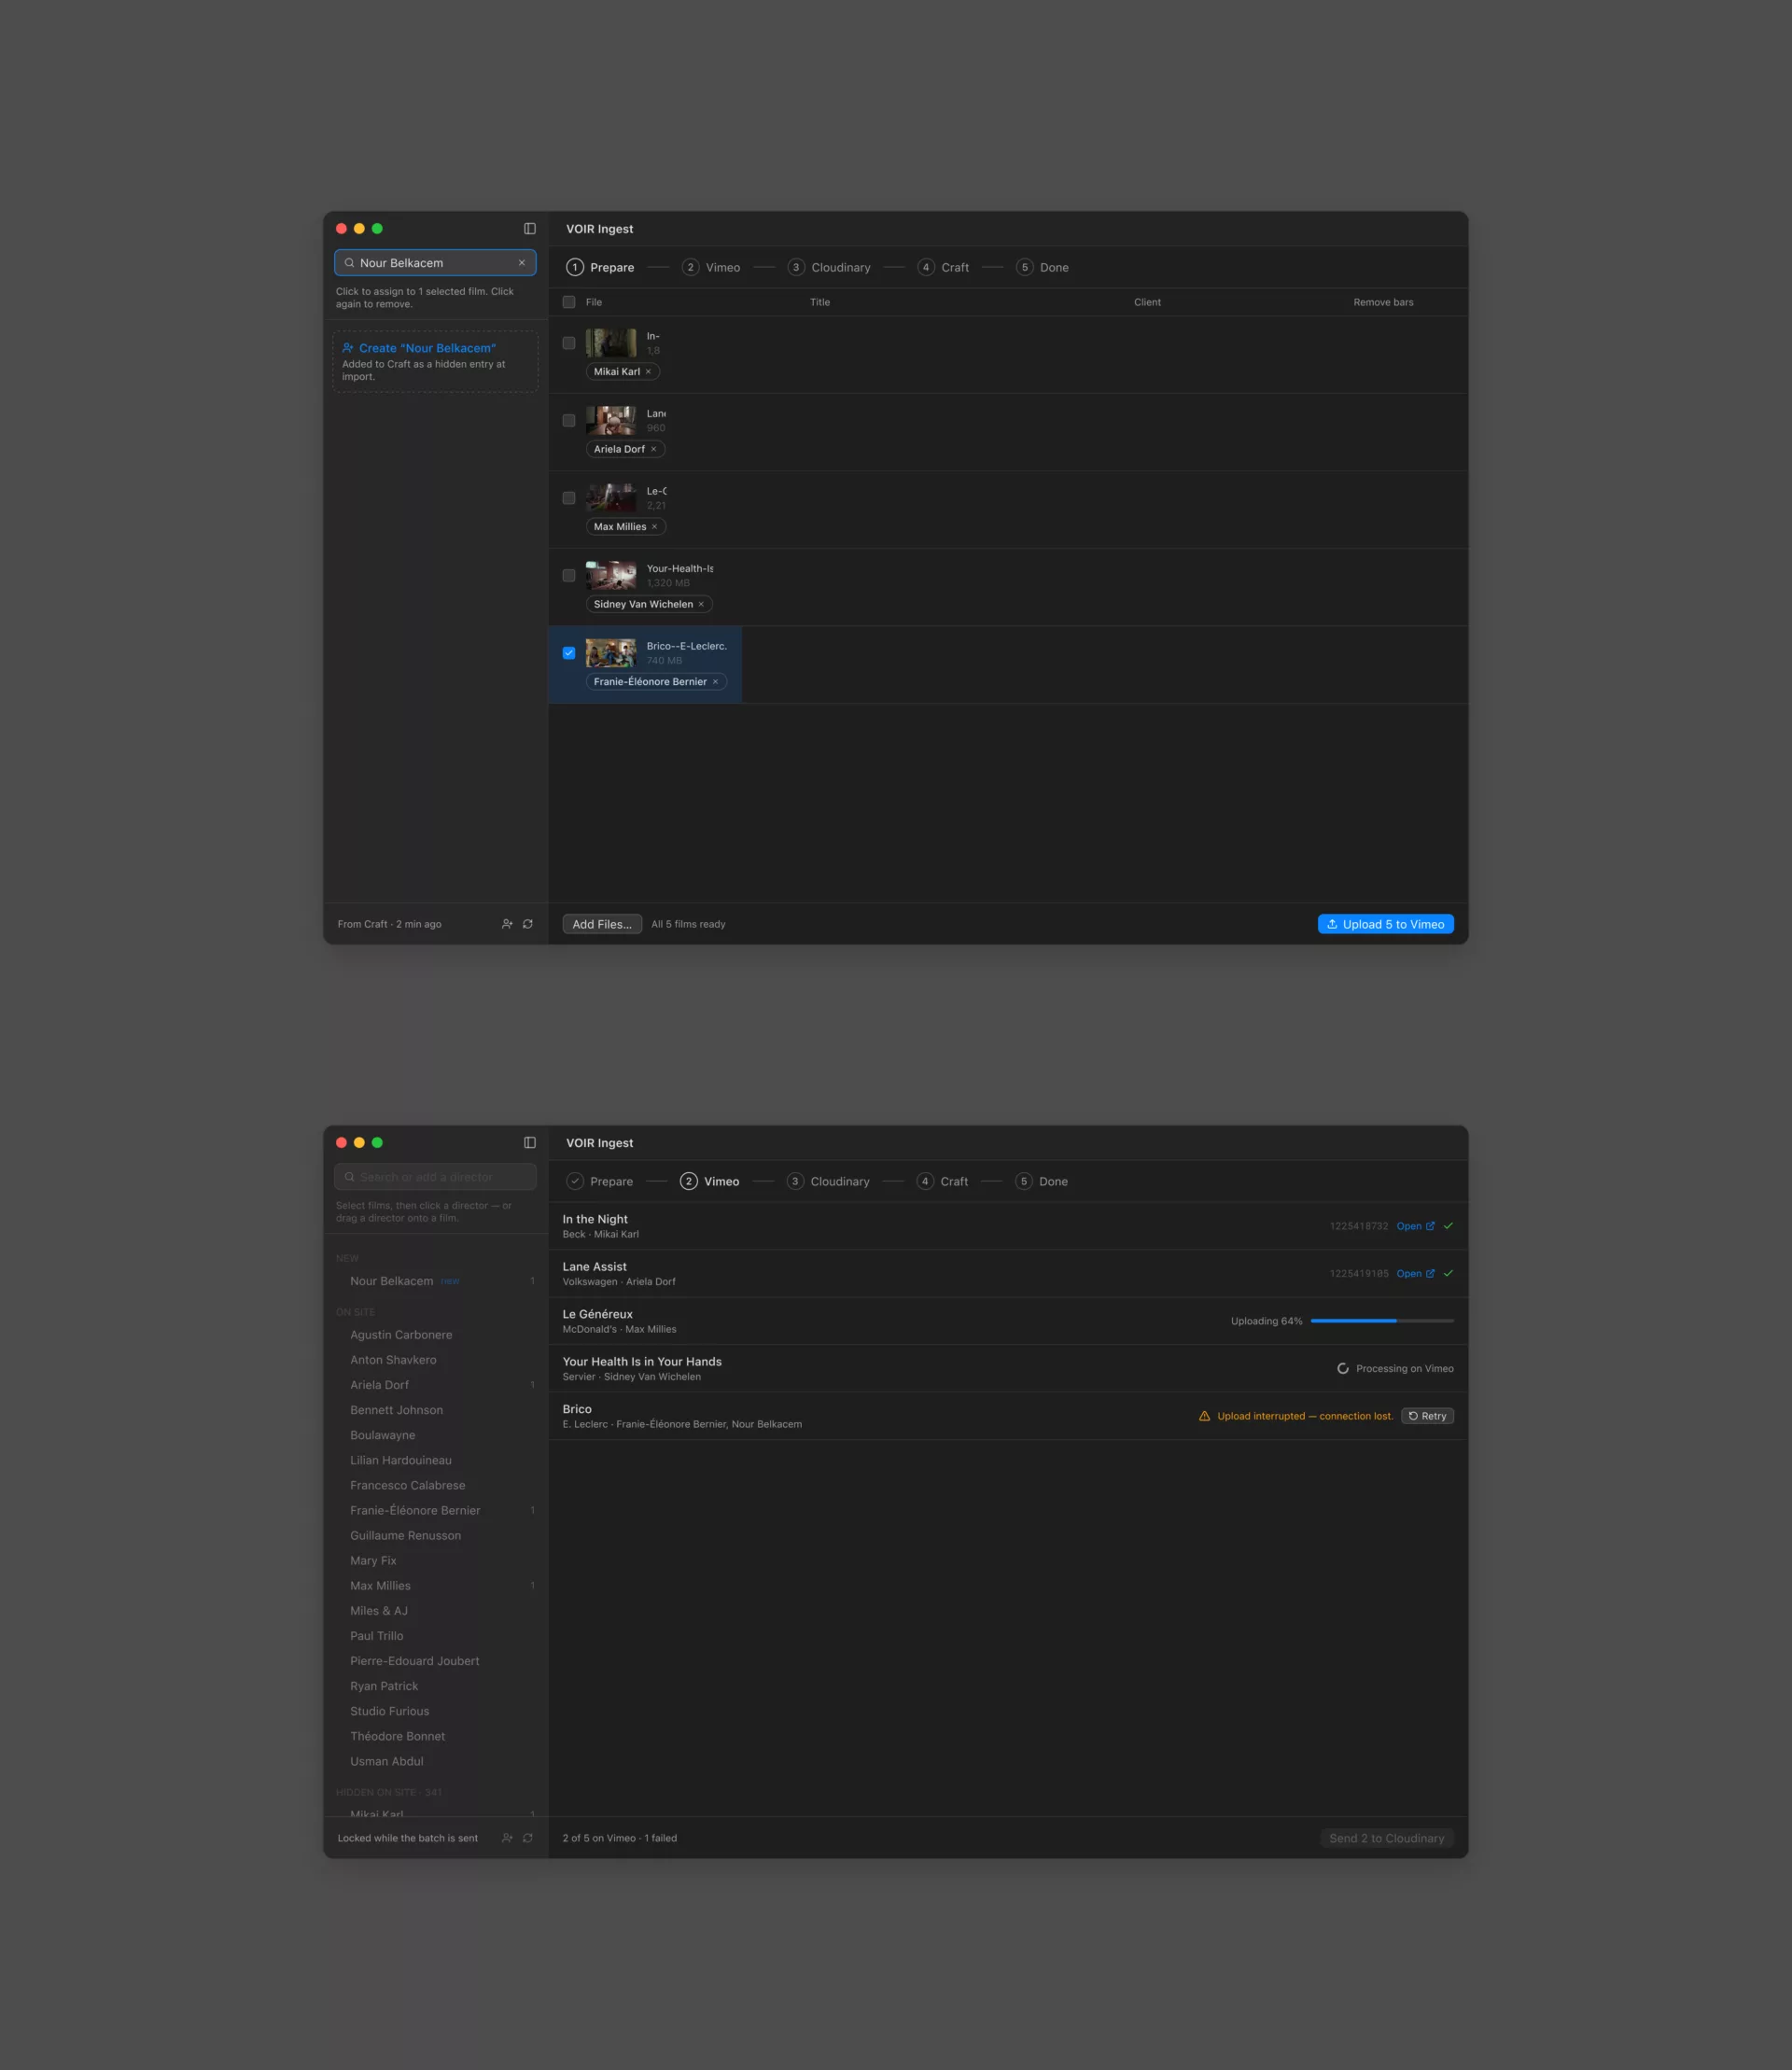The height and width of the screenshot is (2070, 1792).
Task: Click Processing on Vimeo spinner icon
Action: 1343,1369
